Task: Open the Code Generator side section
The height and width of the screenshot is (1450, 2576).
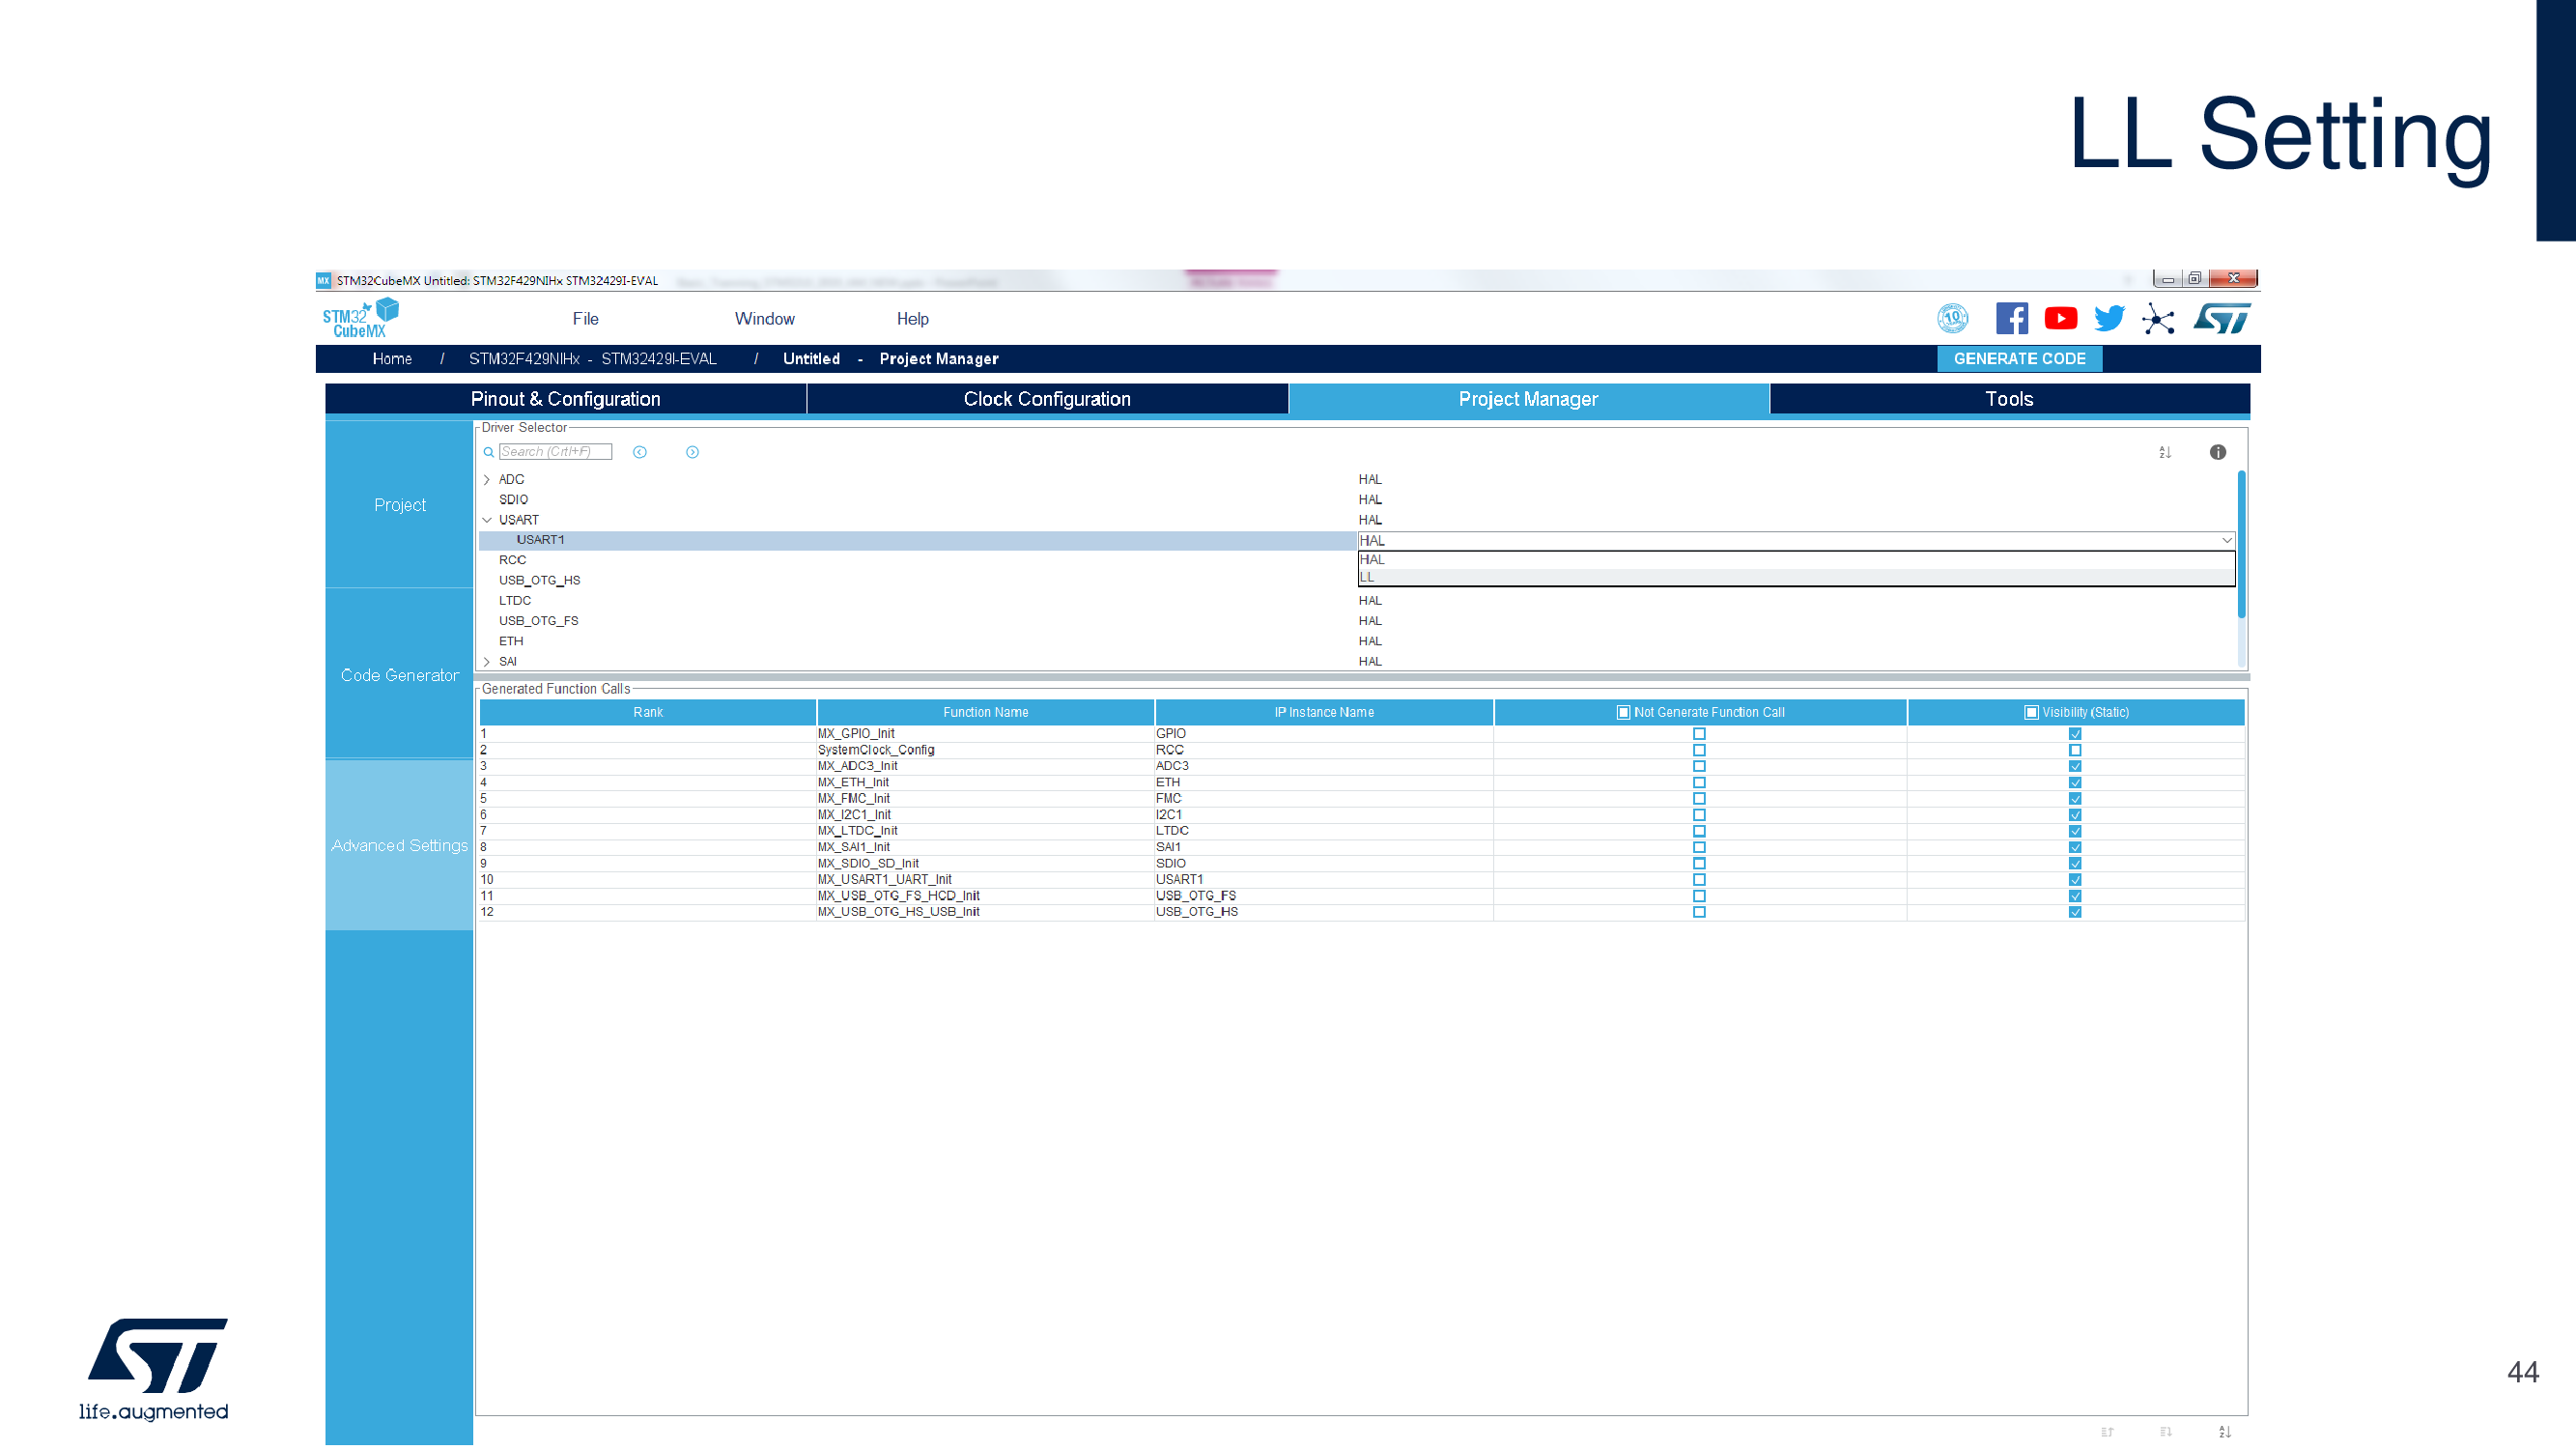Action: pos(399,675)
